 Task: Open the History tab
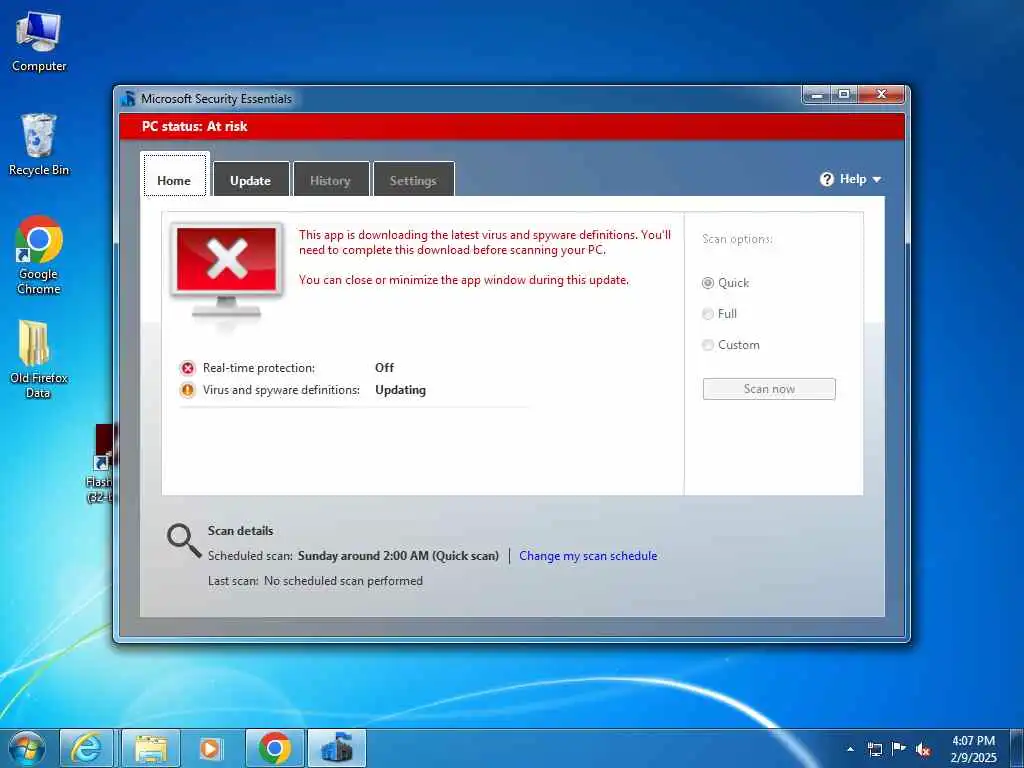pos(330,179)
